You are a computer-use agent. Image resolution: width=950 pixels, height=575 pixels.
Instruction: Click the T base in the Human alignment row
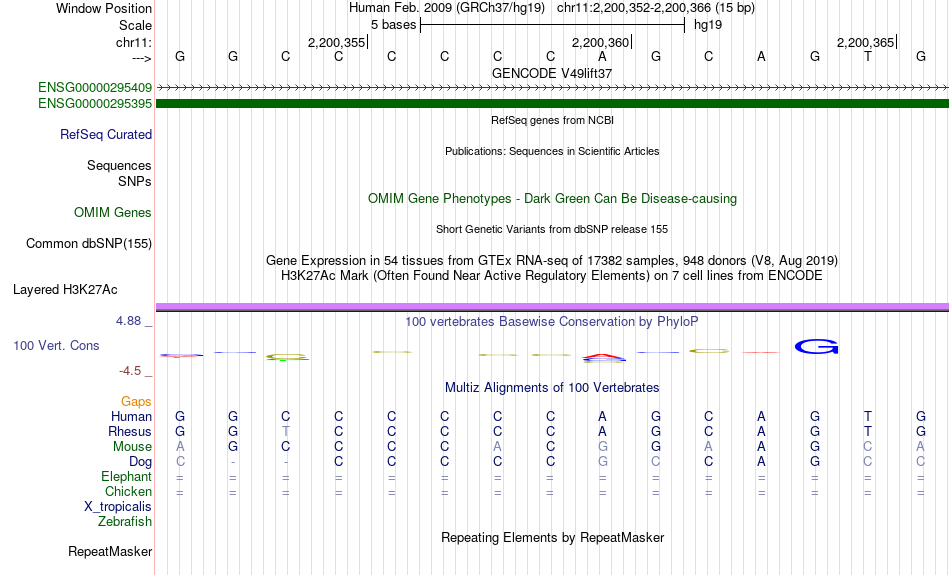(x=868, y=416)
